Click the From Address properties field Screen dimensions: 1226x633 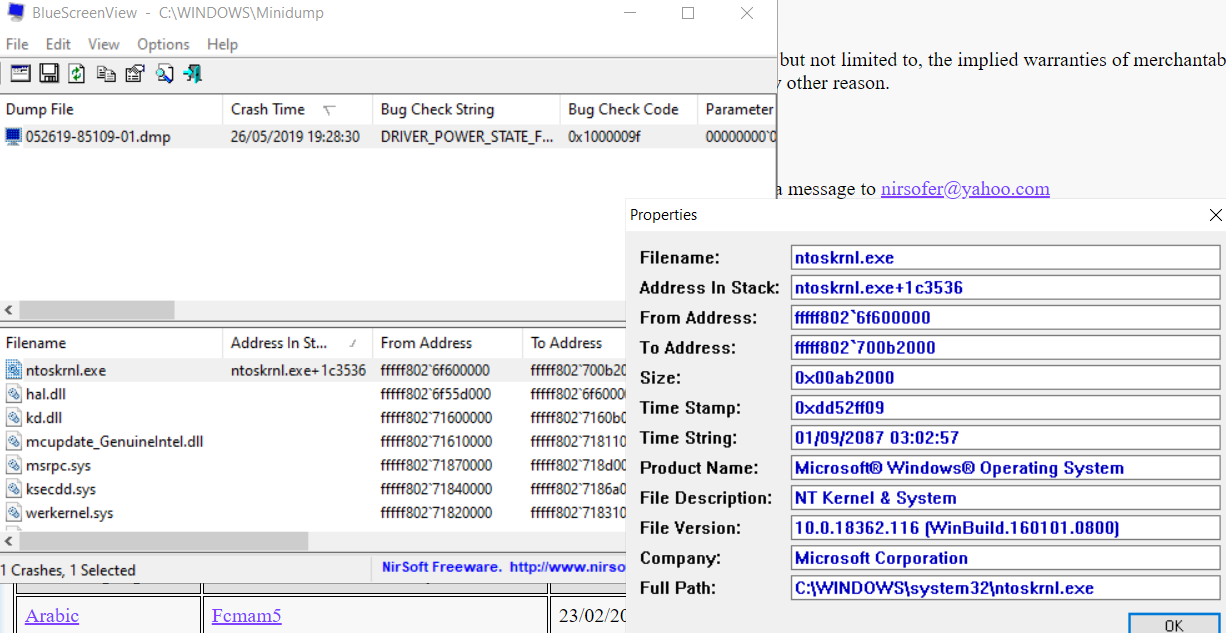pyautogui.click(x=1005, y=318)
